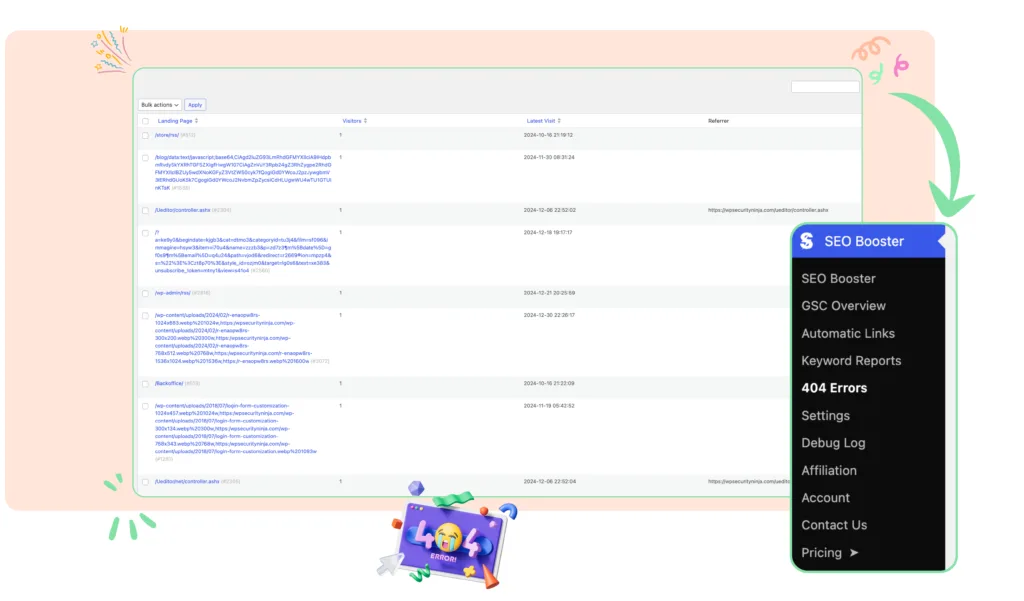Open the login-form-customization uploads link

[x=236, y=429]
